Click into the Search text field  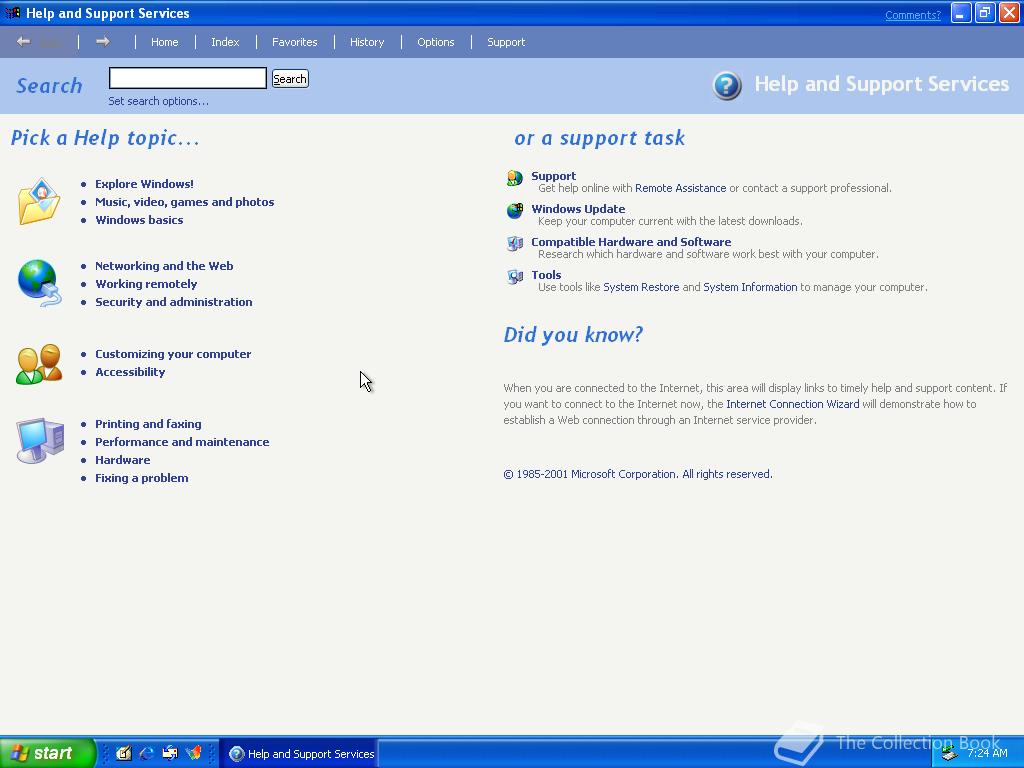coord(187,78)
